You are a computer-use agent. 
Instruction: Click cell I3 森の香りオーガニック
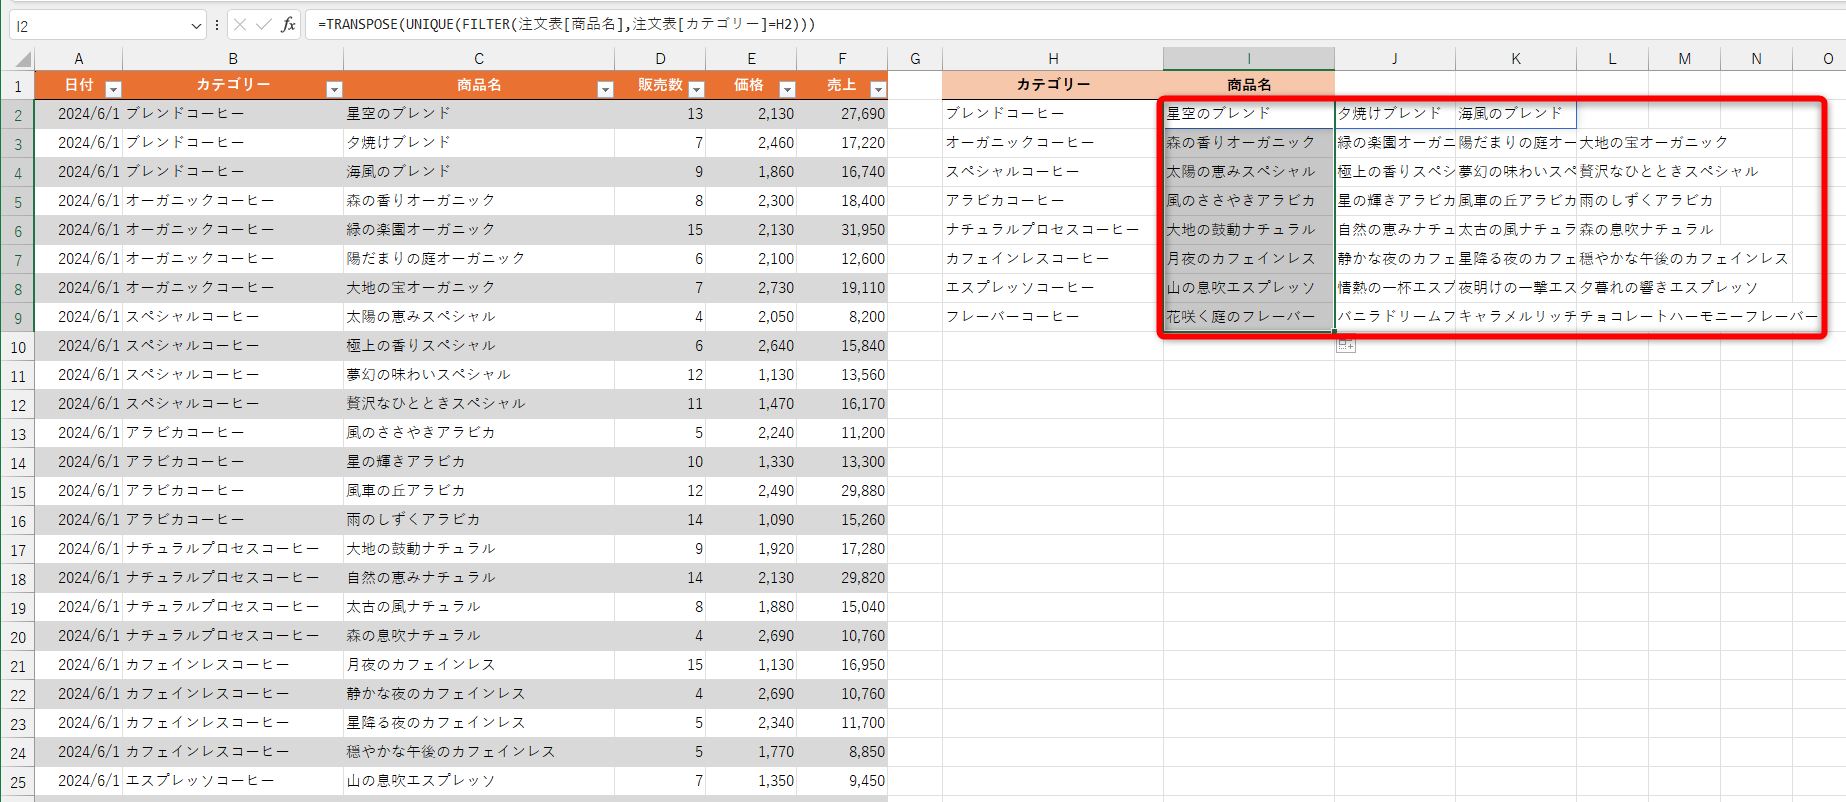pos(1249,143)
